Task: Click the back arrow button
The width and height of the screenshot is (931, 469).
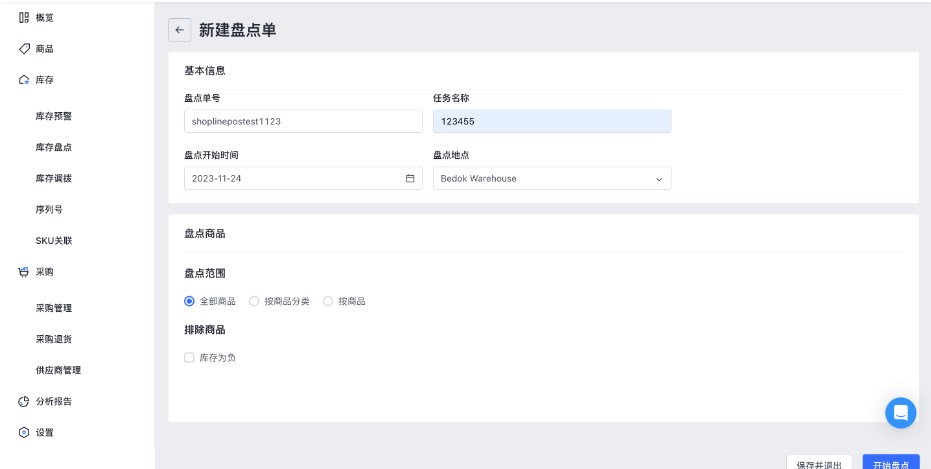Action: point(179,30)
